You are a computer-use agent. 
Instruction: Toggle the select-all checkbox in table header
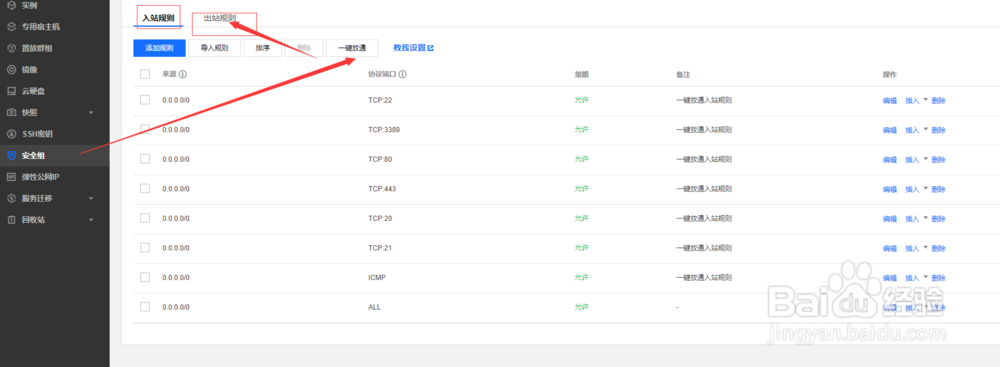145,75
